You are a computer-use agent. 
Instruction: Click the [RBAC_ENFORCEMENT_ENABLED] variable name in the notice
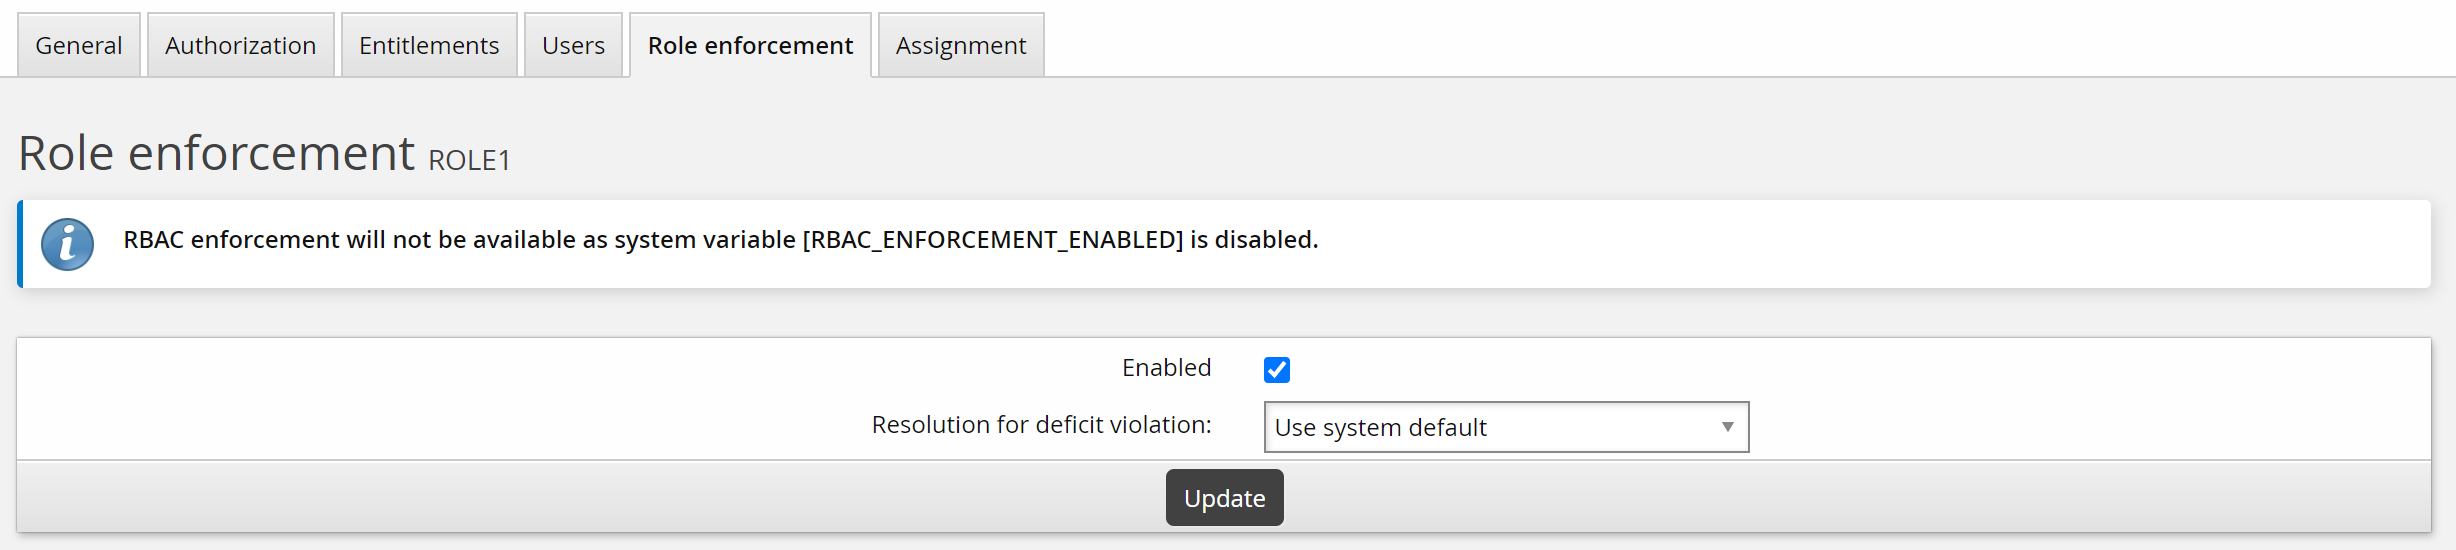992,240
